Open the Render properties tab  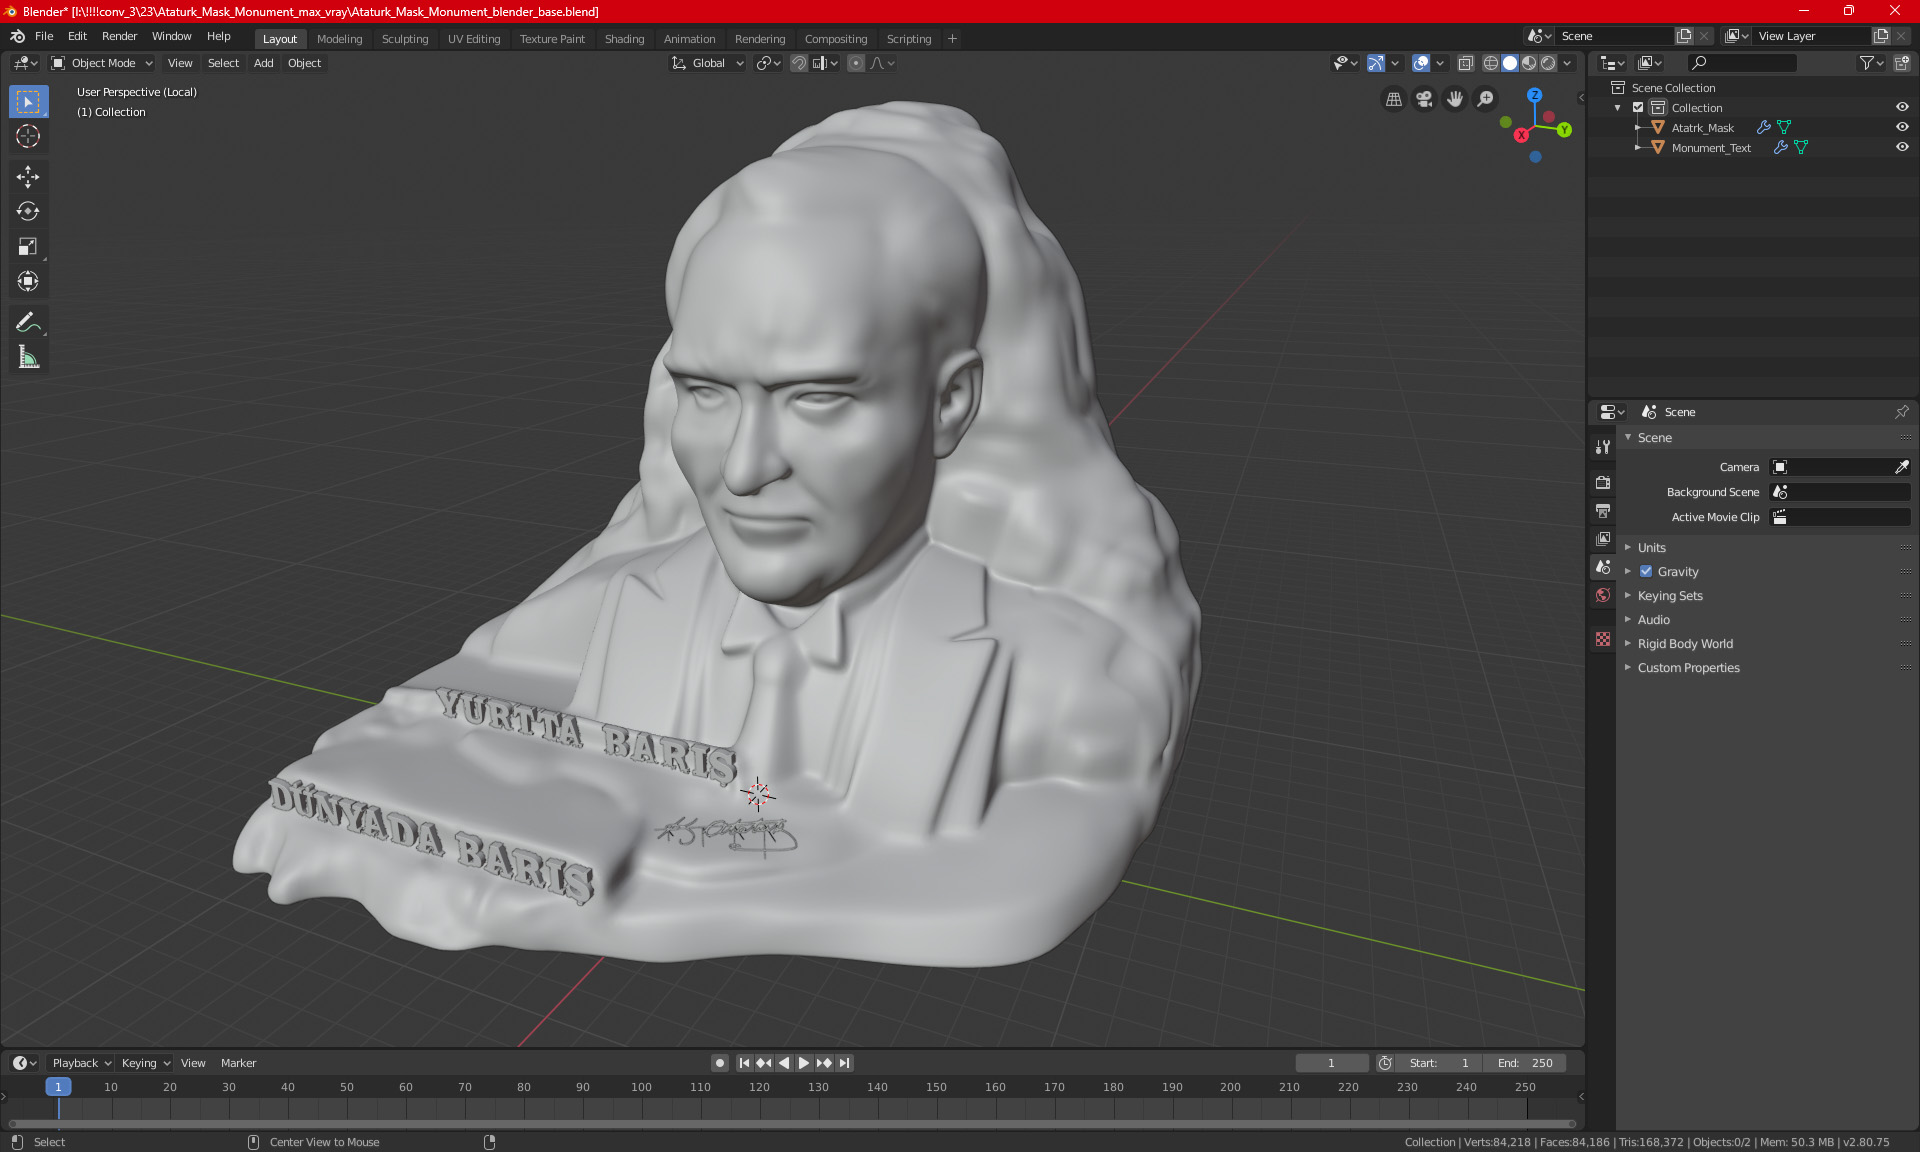click(1603, 482)
